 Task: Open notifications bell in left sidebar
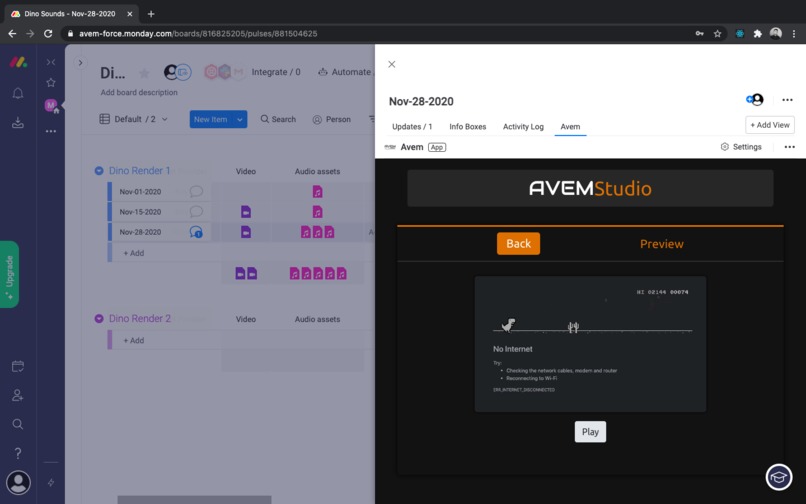pyautogui.click(x=18, y=93)
